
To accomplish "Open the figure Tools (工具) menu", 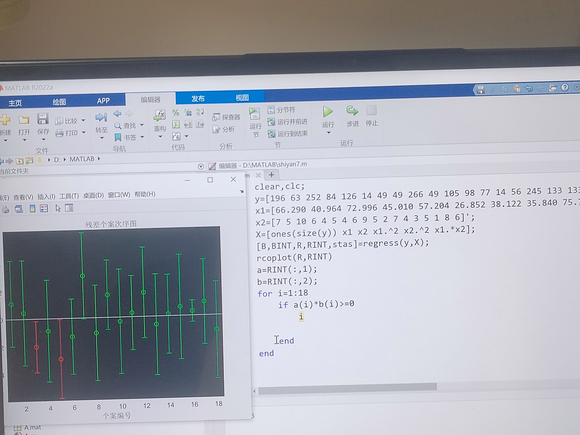I will (x=69, y=196).
